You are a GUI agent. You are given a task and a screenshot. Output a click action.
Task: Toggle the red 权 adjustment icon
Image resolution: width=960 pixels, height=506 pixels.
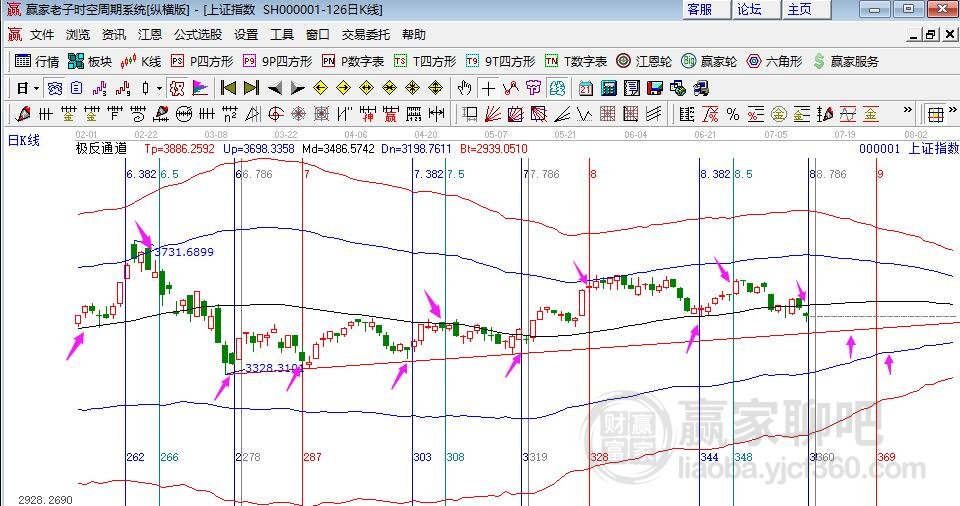[178, 88]
